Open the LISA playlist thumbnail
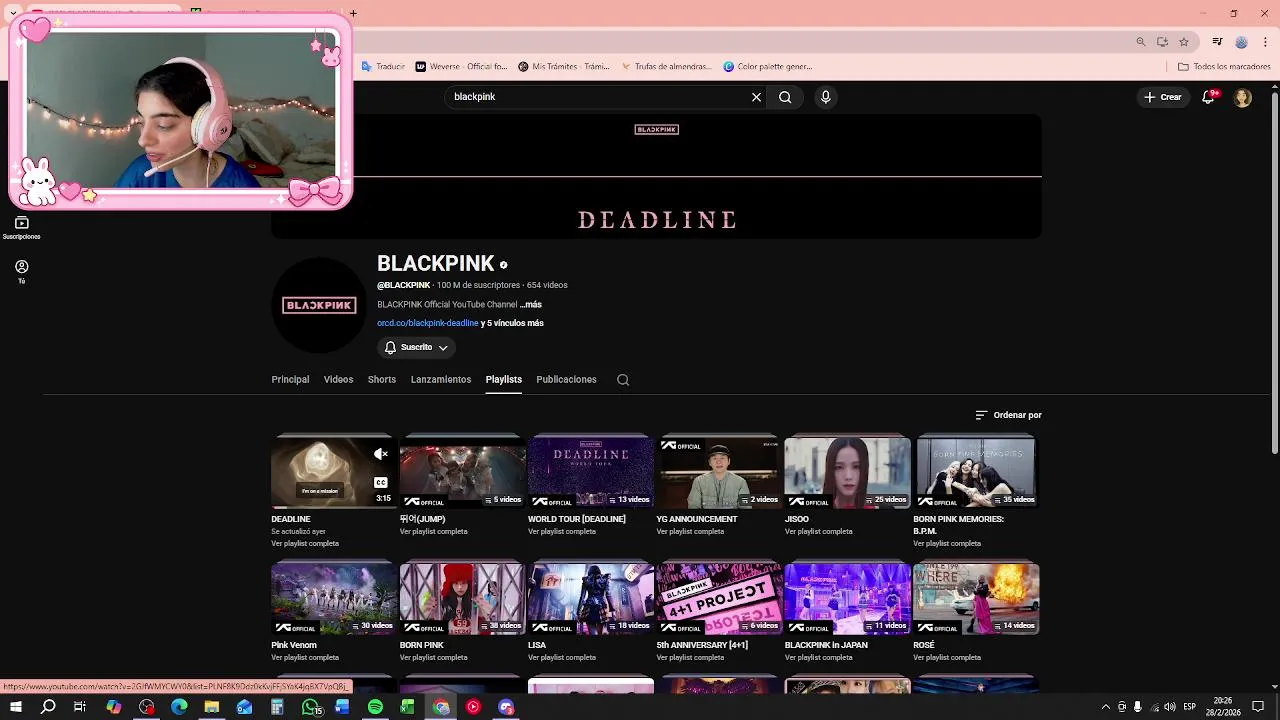Viewport: 1280px width, 720px height. tap(591, 598)
